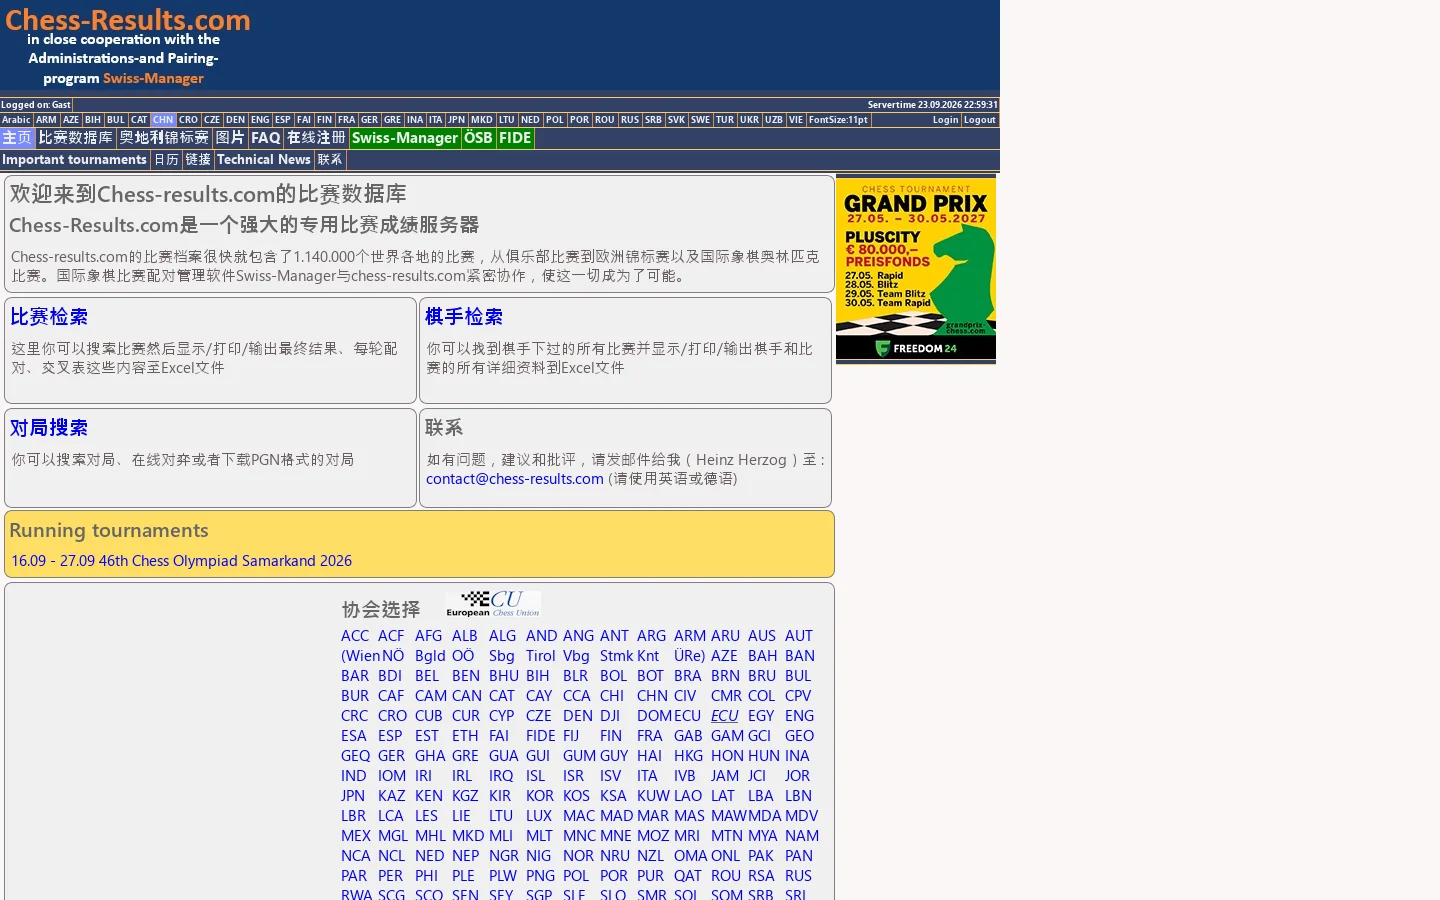Open the ÖSB tab
Image resolution: width=1440 pixels, height=900 pixels.
pyautogui.click(x=478, y=138)
